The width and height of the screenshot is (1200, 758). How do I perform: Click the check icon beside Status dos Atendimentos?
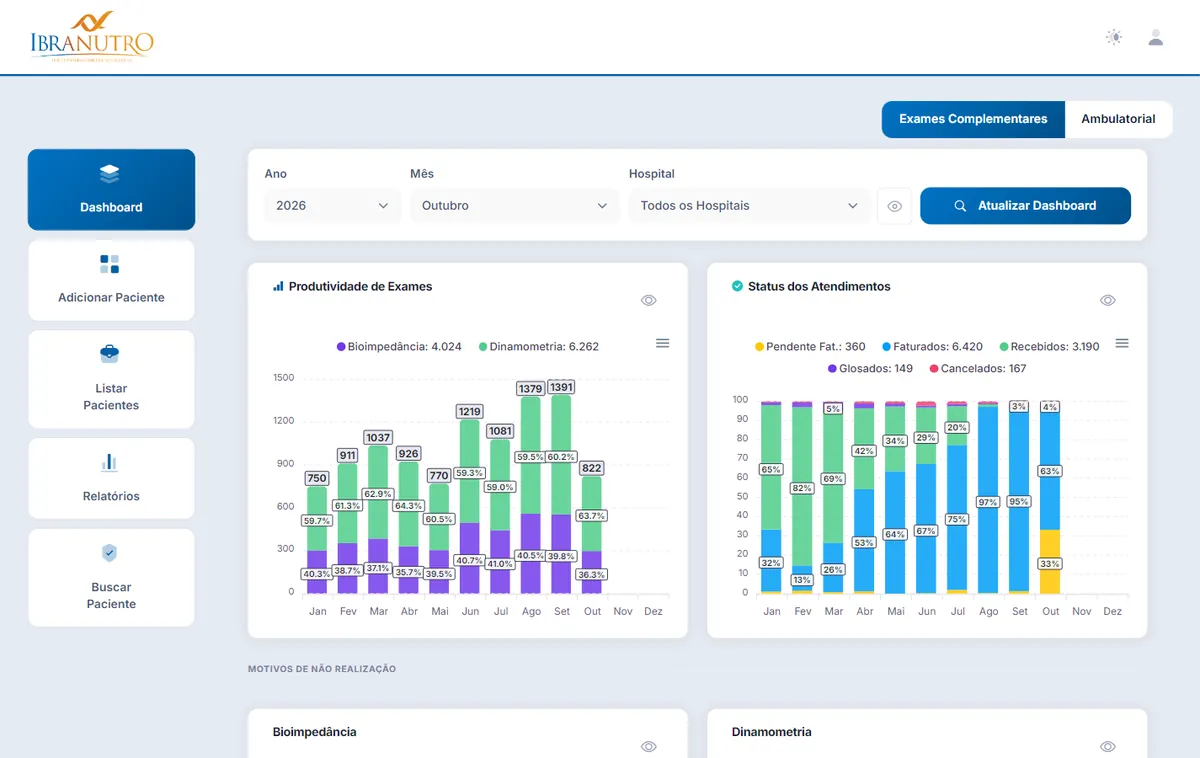tap(737, 286)
